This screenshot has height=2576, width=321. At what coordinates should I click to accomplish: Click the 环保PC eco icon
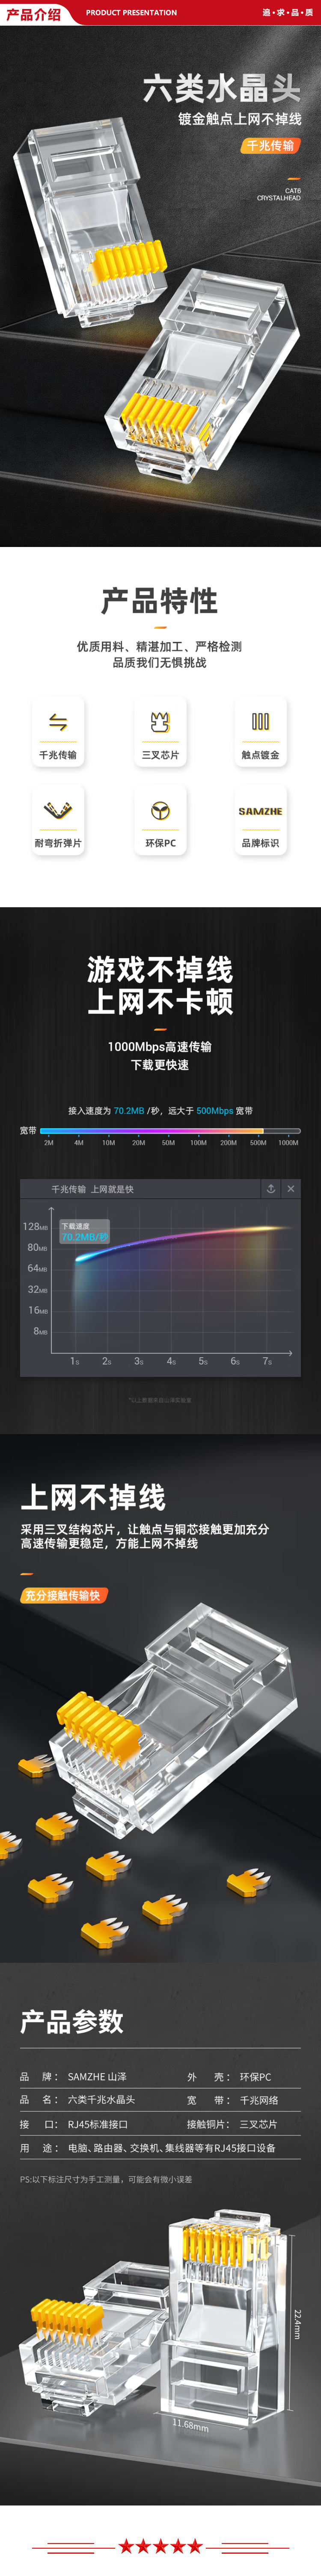[160, 811]
